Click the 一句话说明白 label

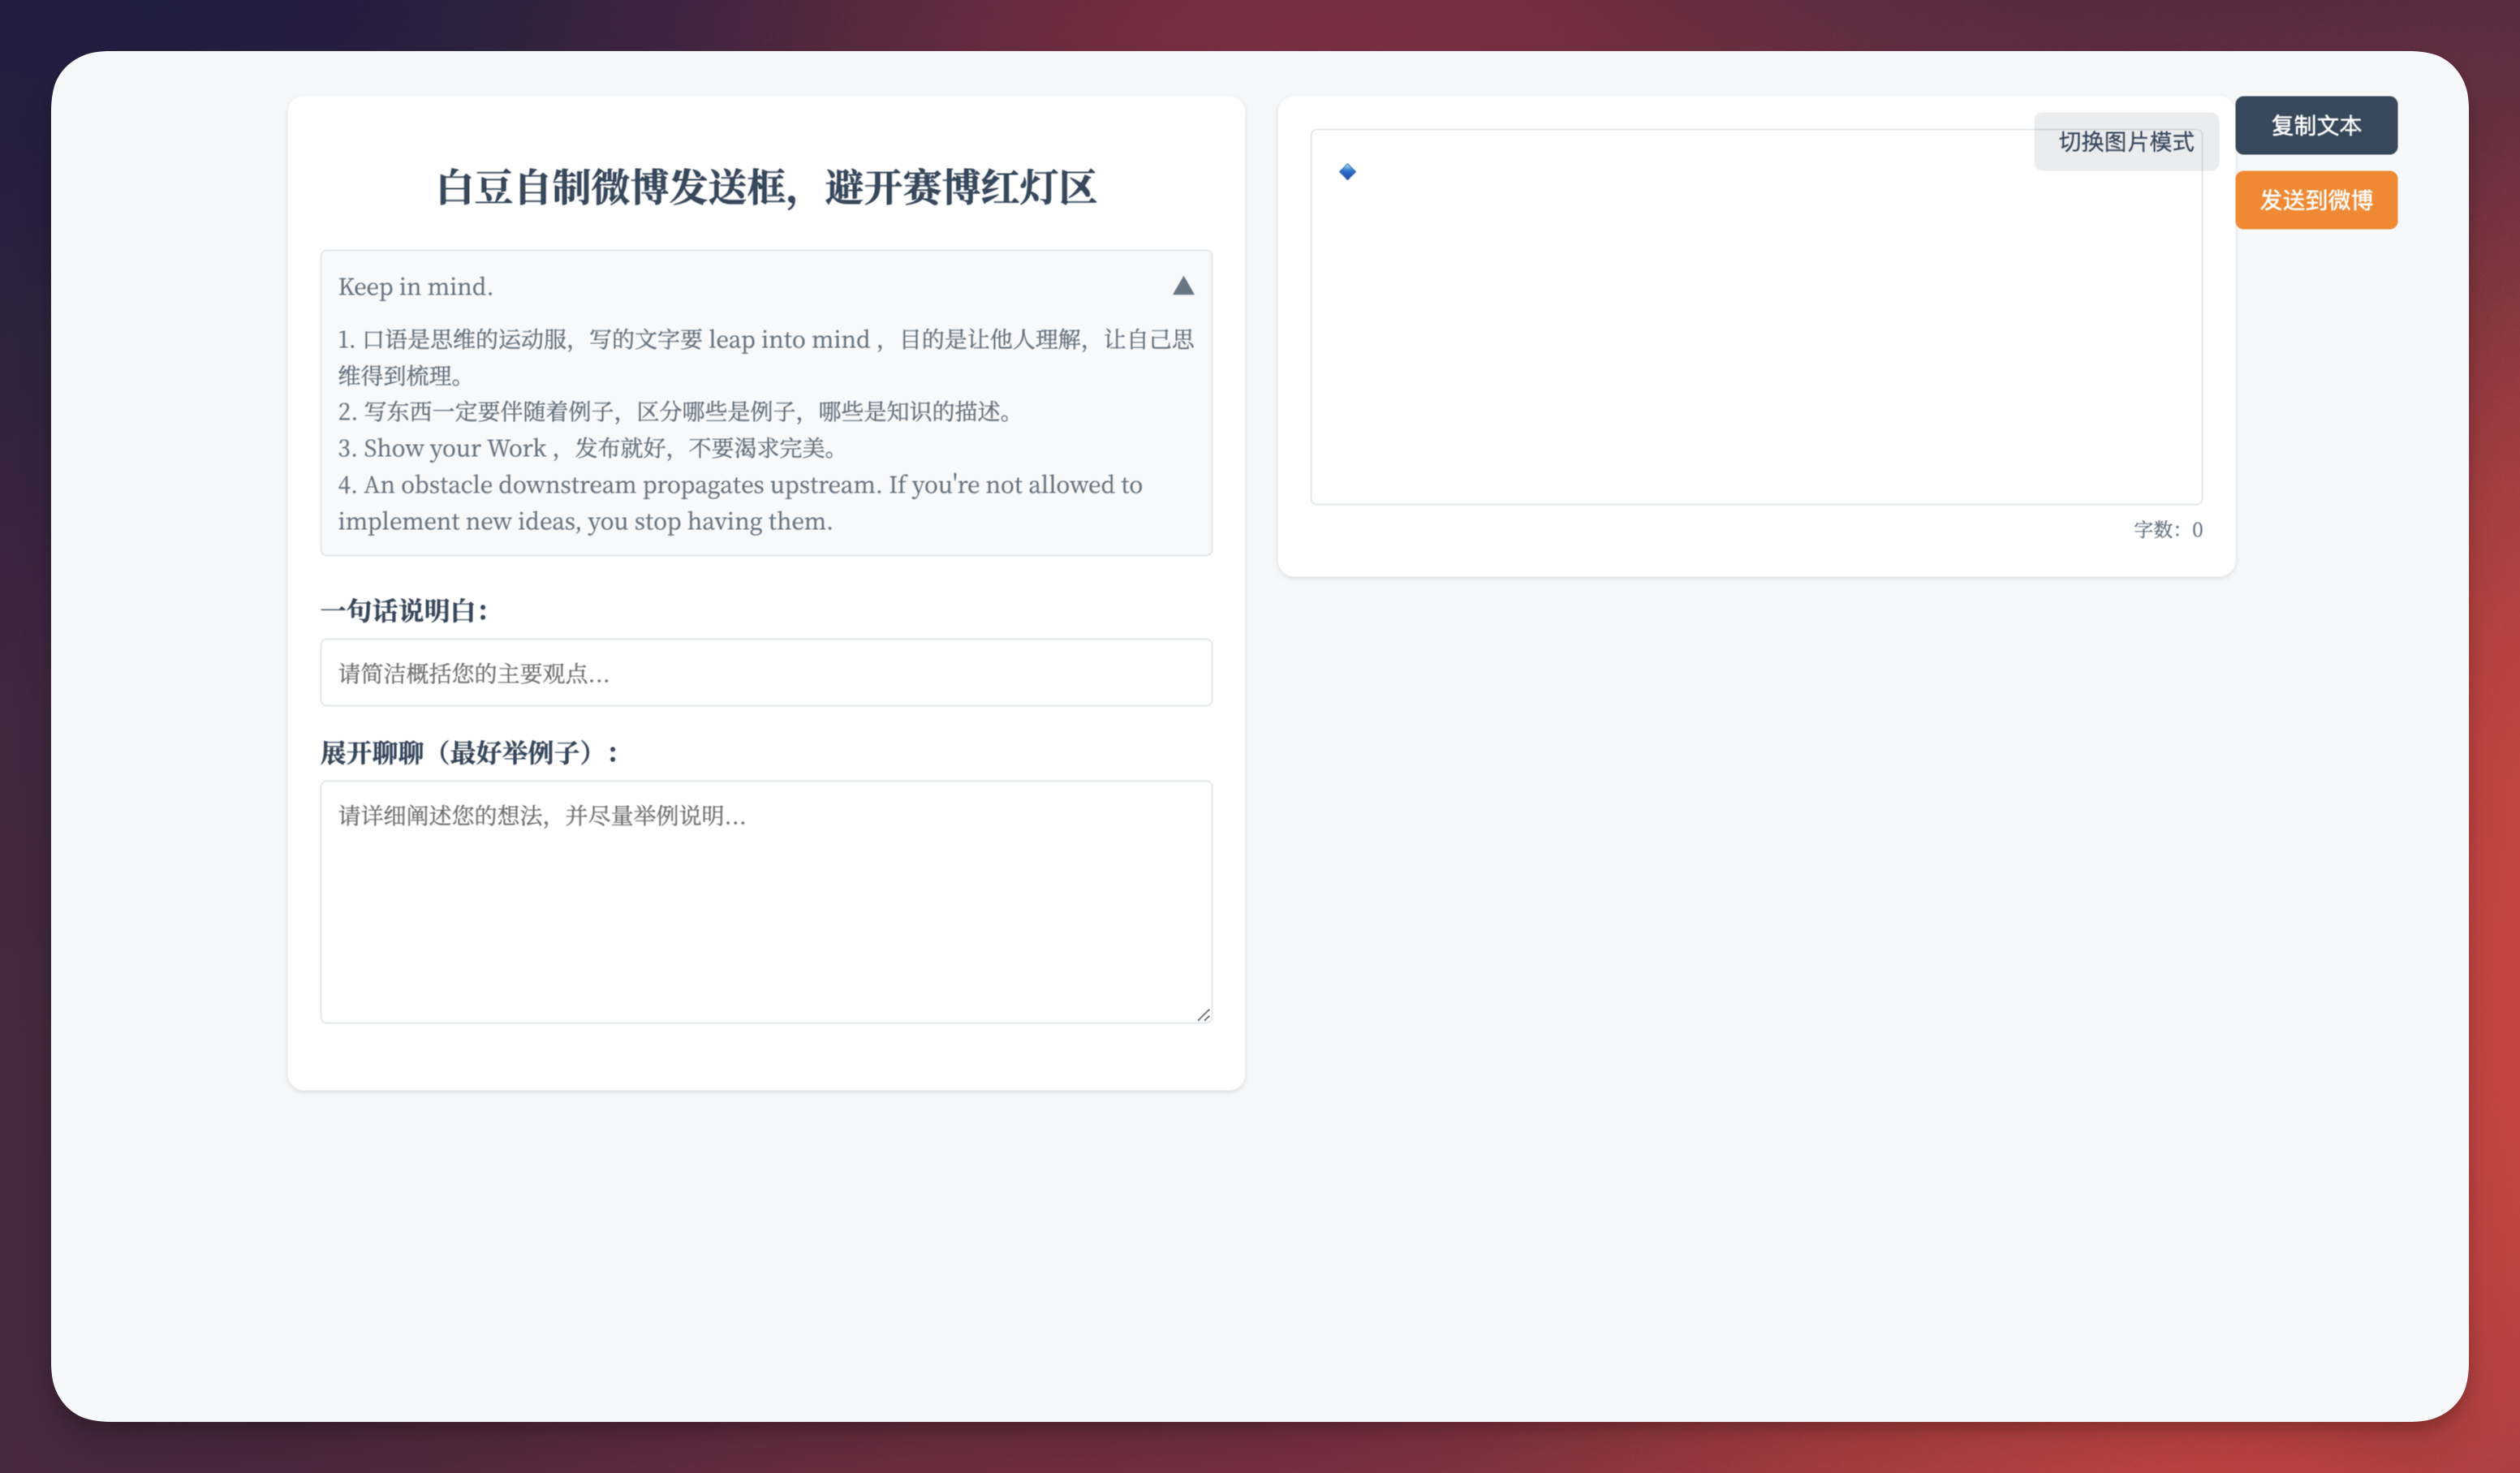(404, 611)
